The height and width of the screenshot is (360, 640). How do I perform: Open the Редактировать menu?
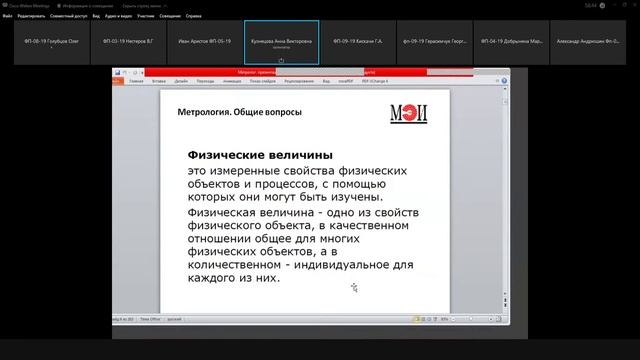tap(31, 16)
